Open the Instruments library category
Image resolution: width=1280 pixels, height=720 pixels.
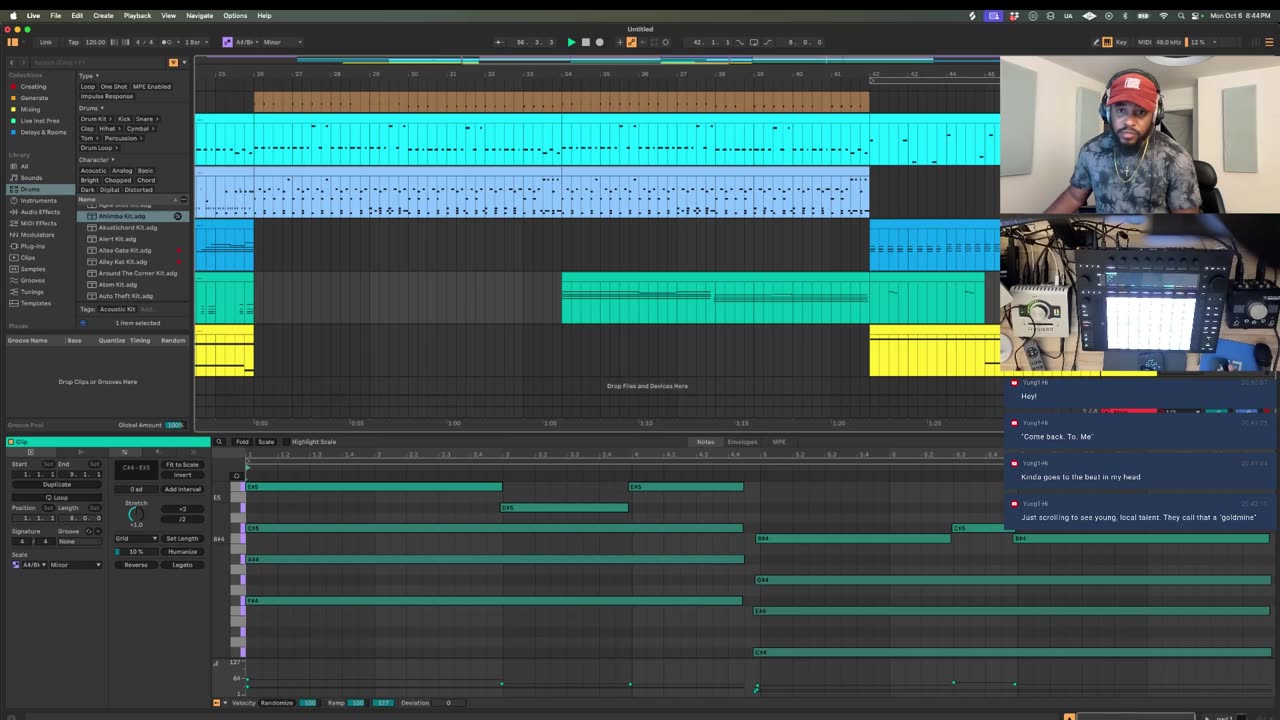[39, 201]
